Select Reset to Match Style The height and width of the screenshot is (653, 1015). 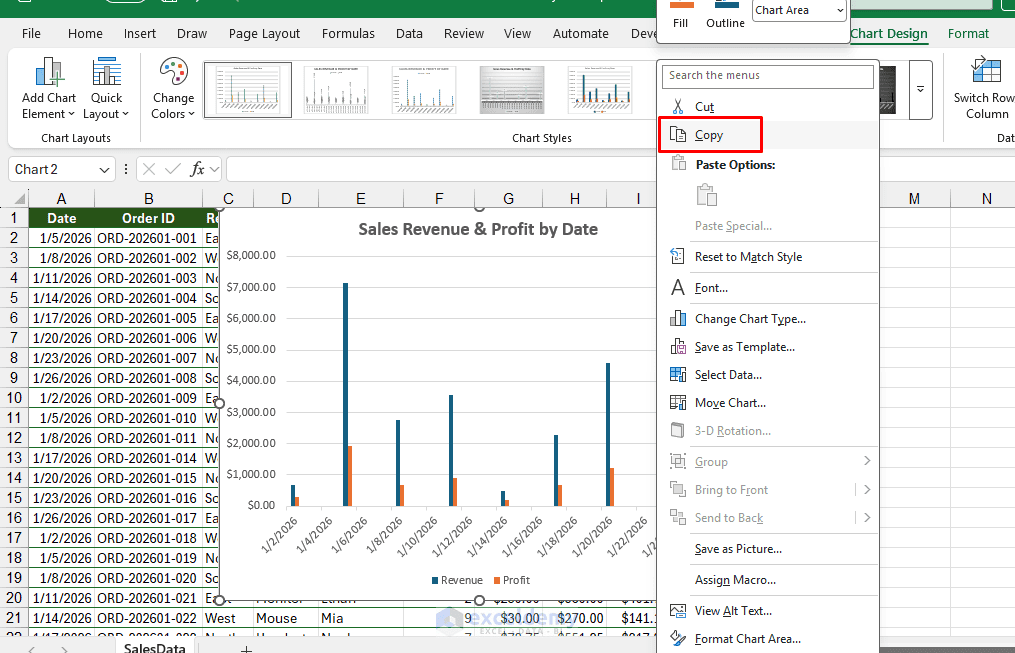(748, 257)
